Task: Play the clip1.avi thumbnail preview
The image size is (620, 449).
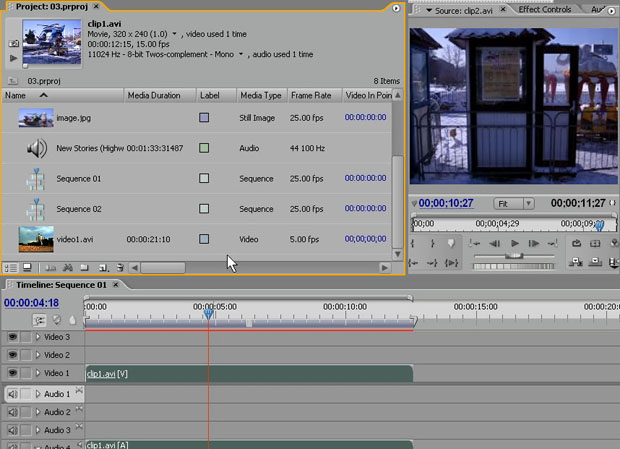Action: [x=13, y=58]
